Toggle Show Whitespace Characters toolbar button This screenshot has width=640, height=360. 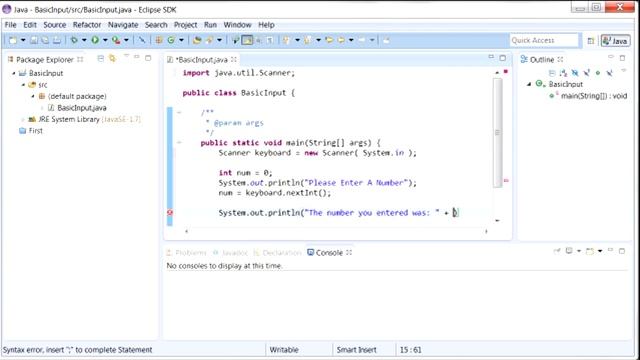pyautogui.click(x=270, y=40)
